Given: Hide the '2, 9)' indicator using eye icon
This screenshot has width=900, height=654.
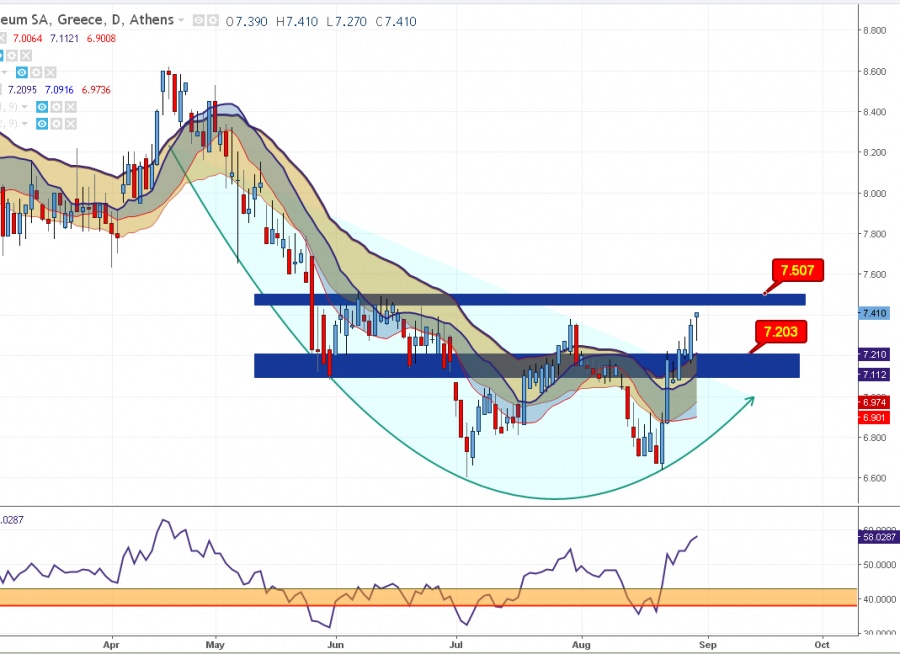Looking at the screenshot, I should tap(41, 123).
